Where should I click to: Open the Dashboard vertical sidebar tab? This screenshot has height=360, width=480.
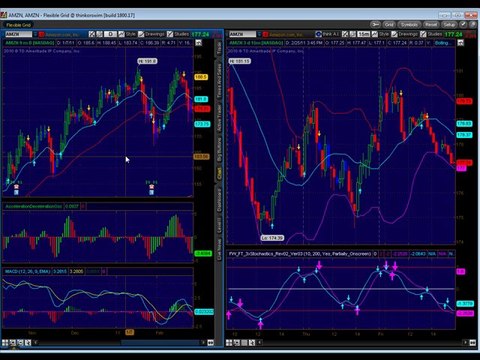point(219,200)
